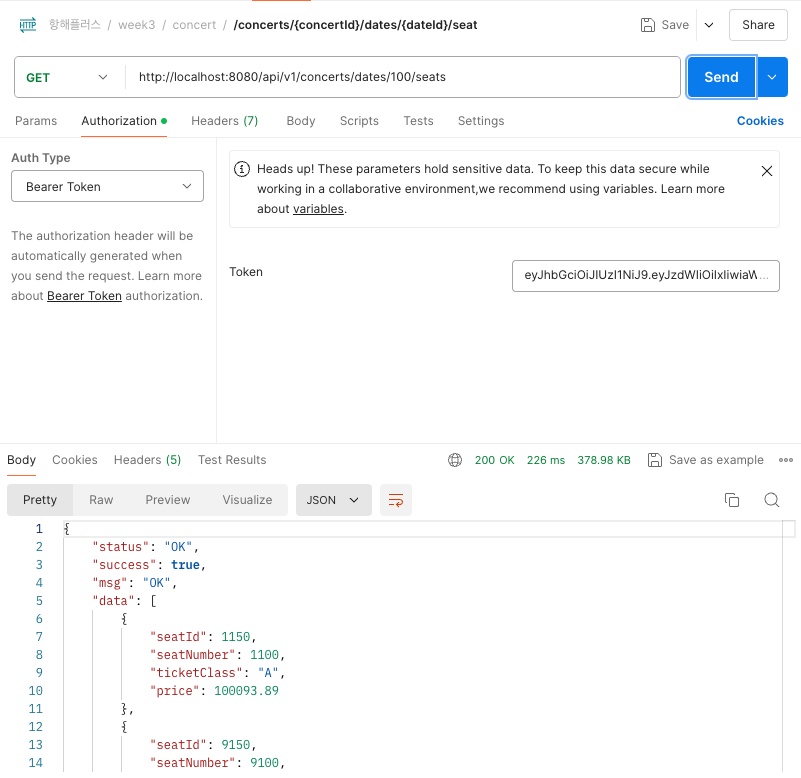Select the Pretty view mode
Image resolution: width=801 pixels, height=778 pixels.
[x=40, y=500]
